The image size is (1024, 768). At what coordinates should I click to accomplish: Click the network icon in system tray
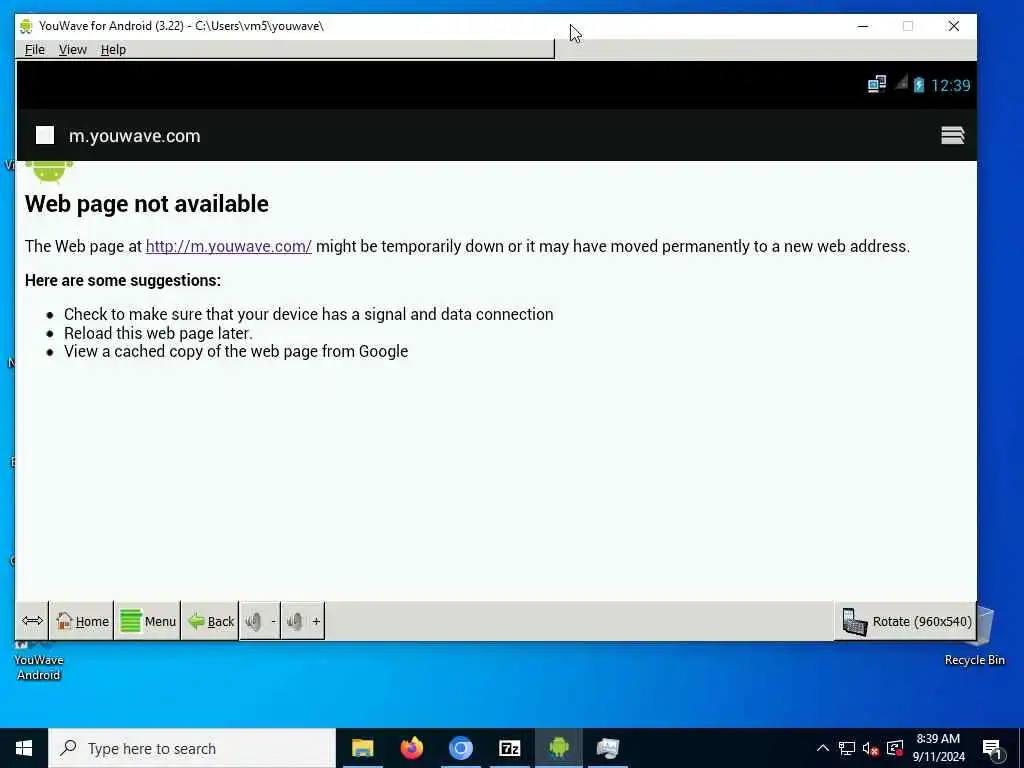(847, 748)
